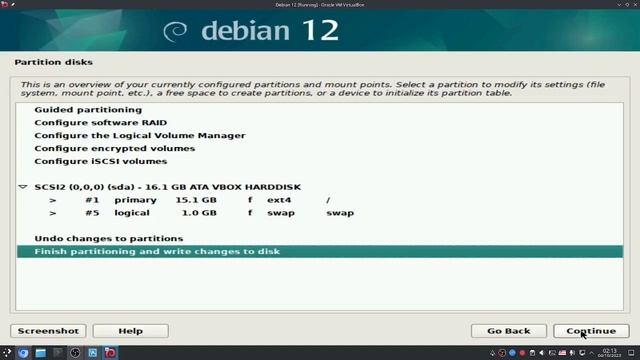The width and height of the screenshot is (640, 360).
Task: Select Finish partitioning and write changes to disk
Action: pos(320,251)
